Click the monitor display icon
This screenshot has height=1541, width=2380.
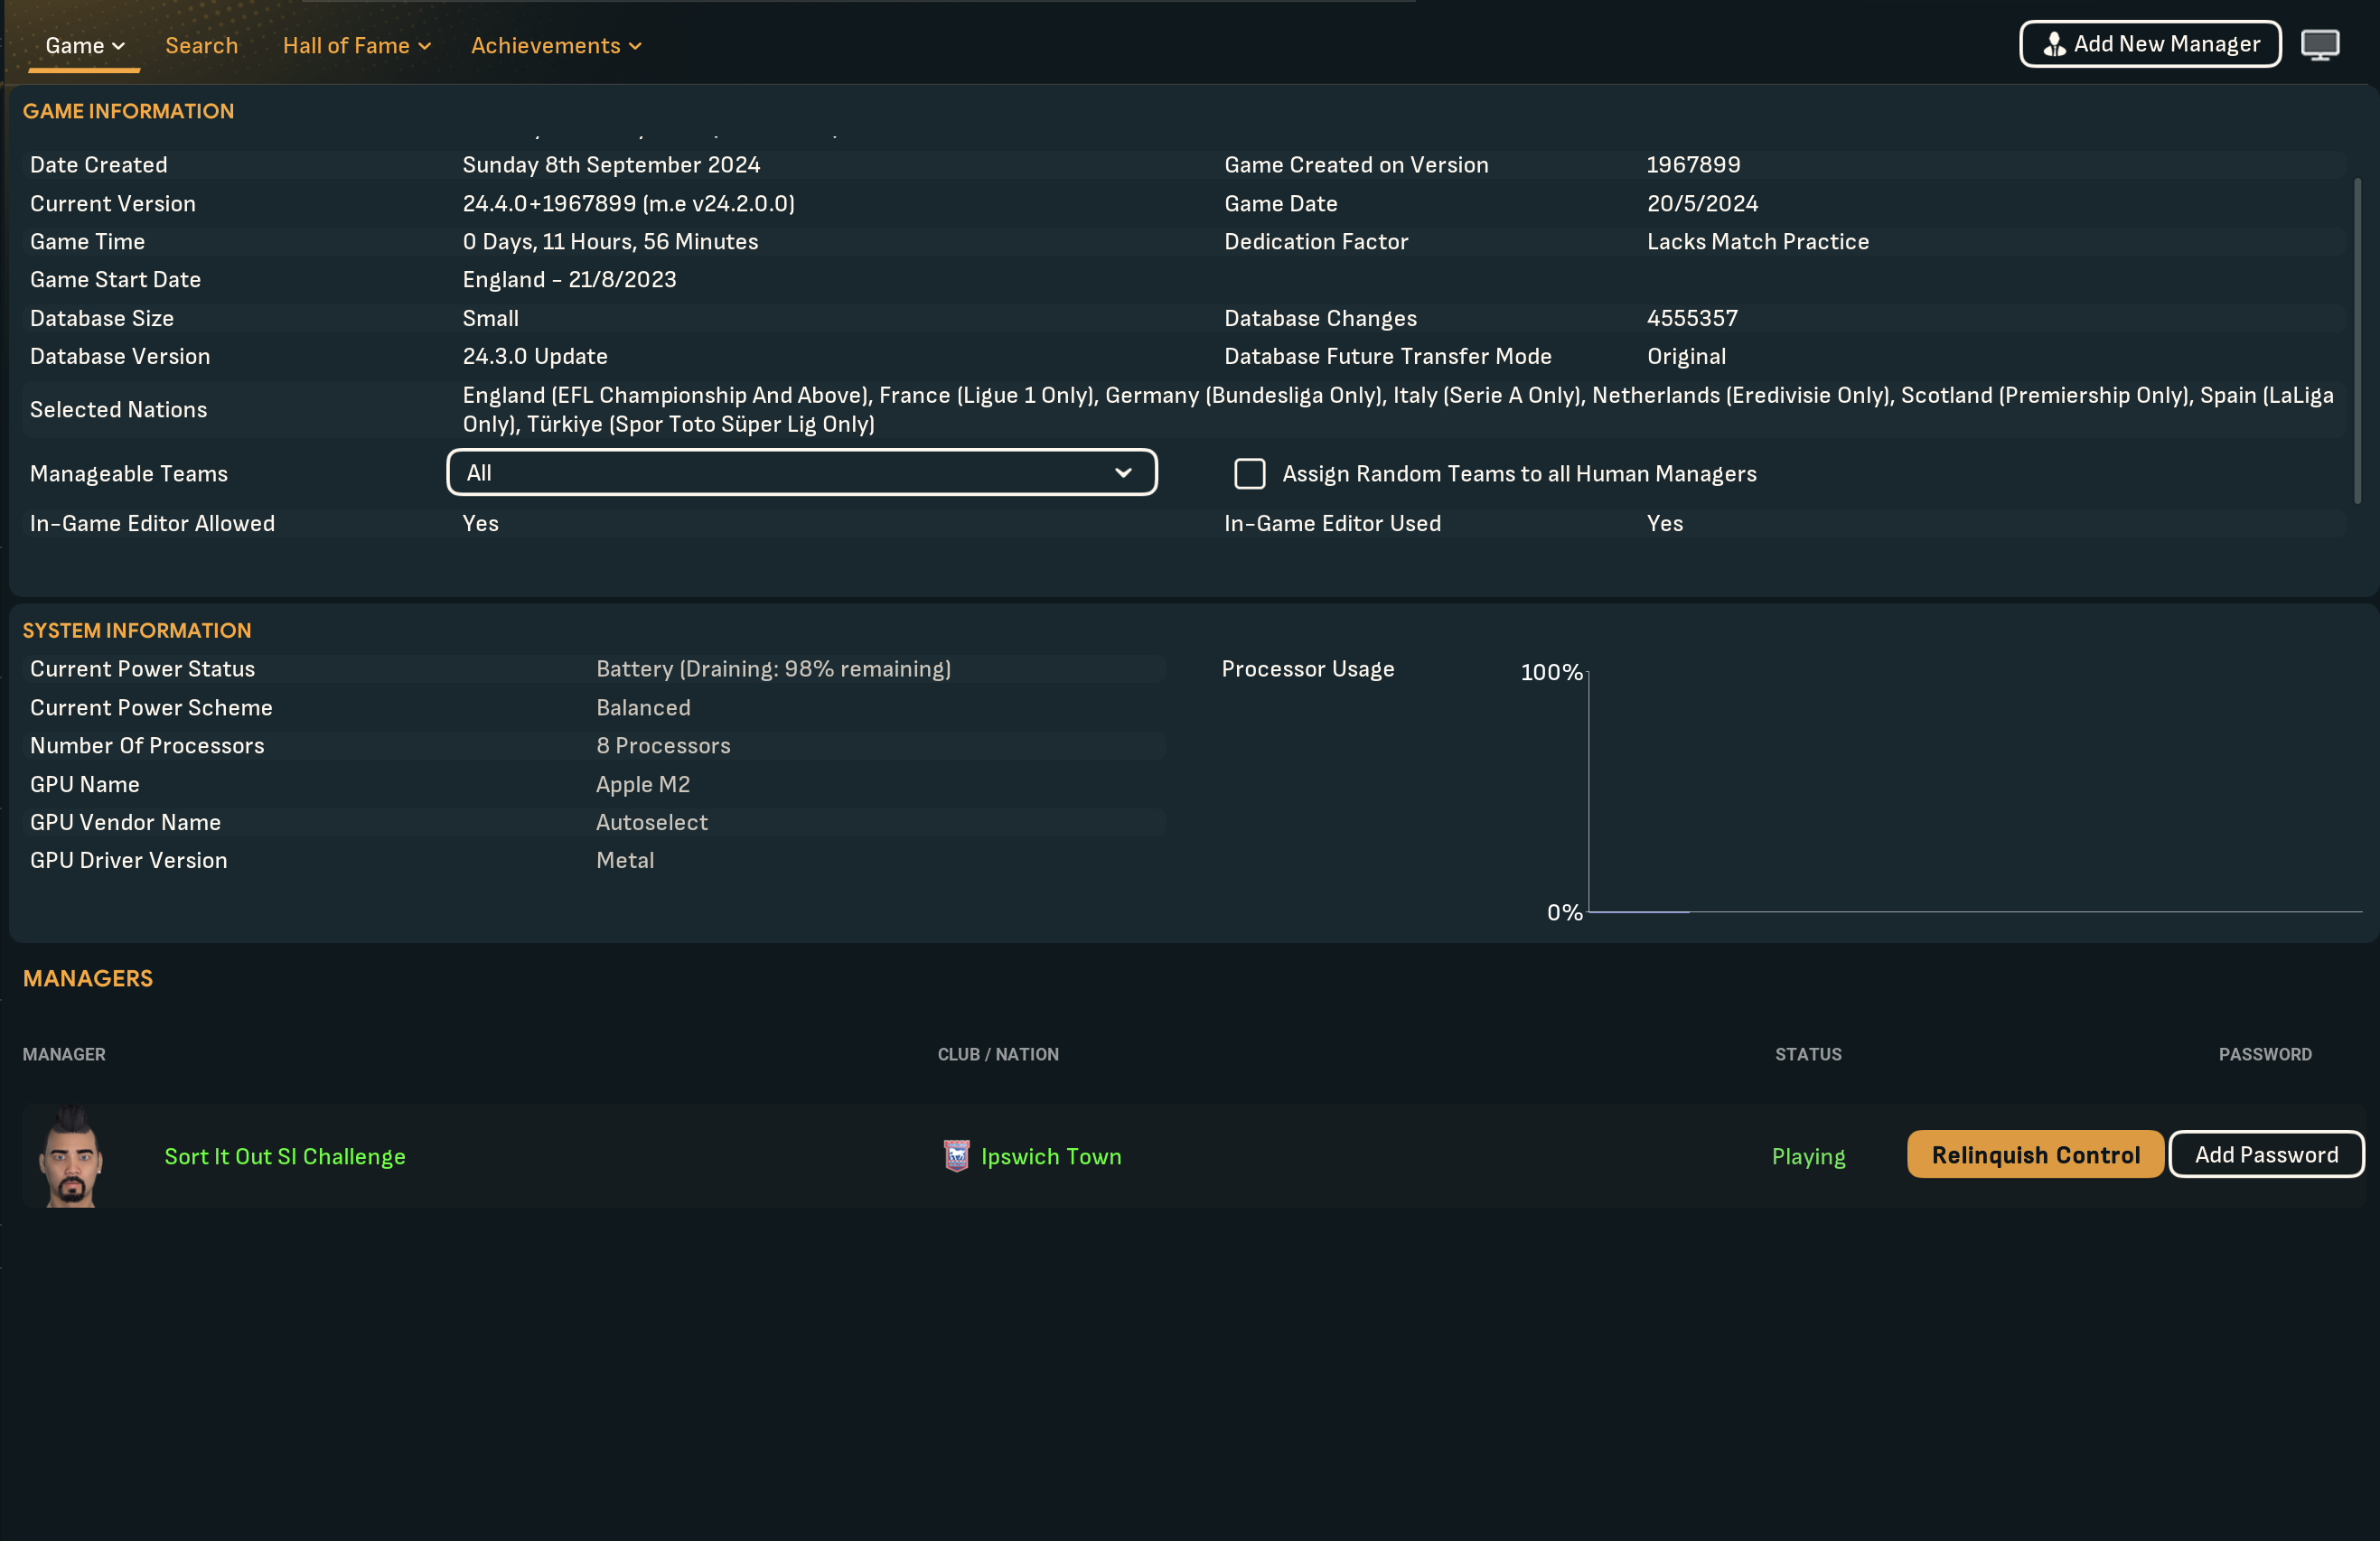tap(2320, 45)
